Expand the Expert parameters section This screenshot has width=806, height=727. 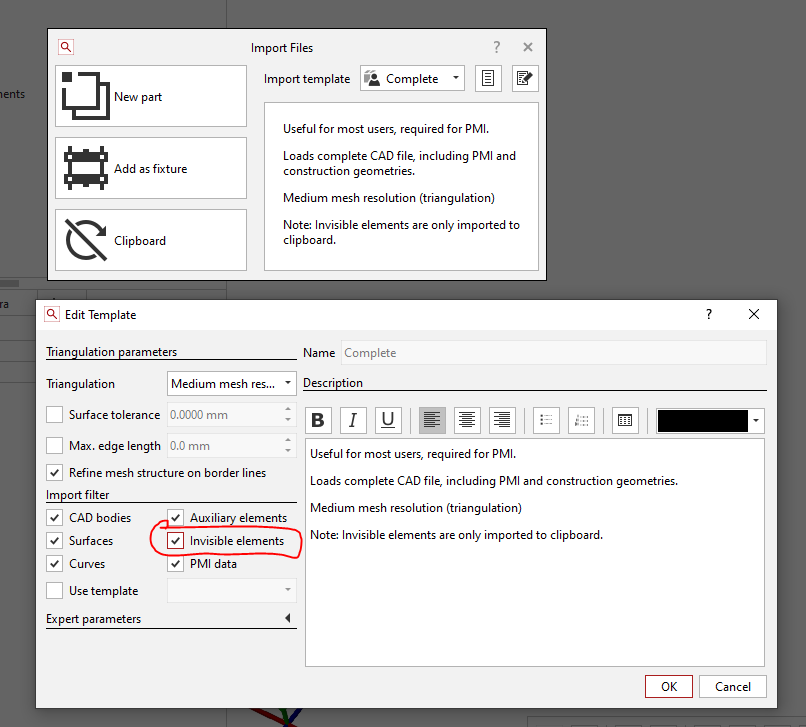[x=288, y=619]
